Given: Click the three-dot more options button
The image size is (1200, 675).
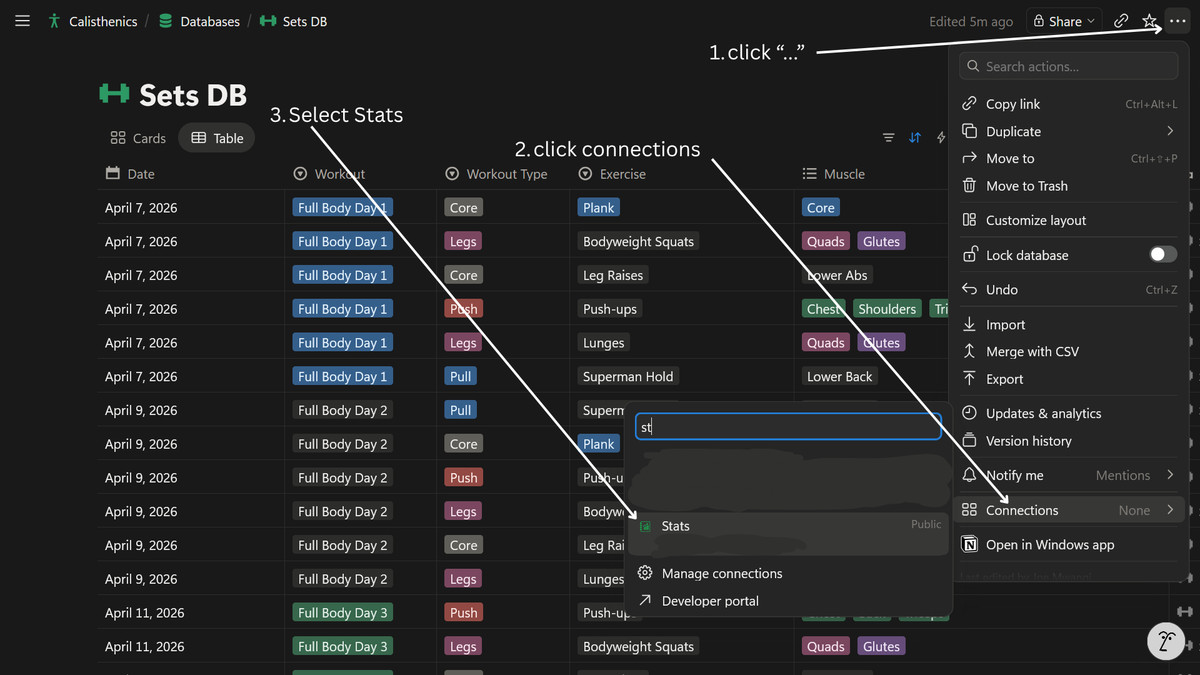Looking at the screenshot, I should pos(1177,21).
